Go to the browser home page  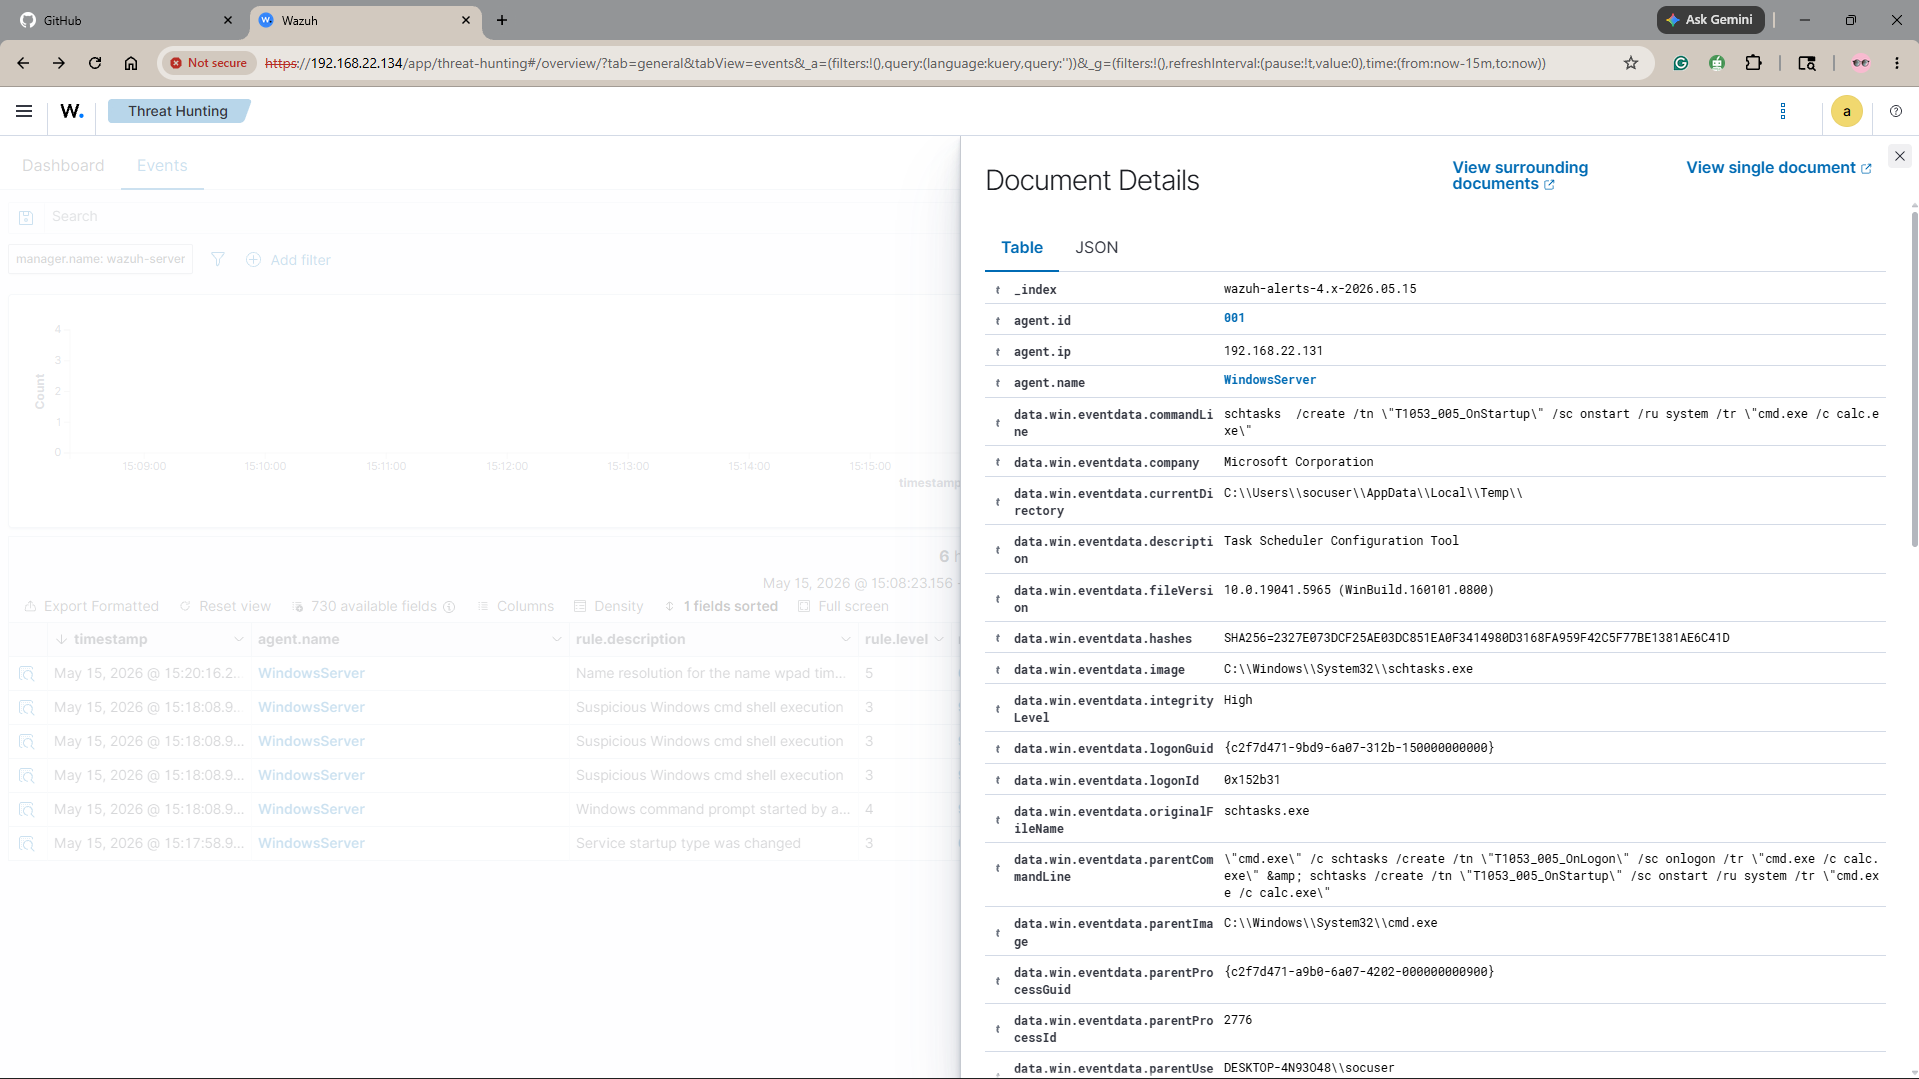point(131,63)
